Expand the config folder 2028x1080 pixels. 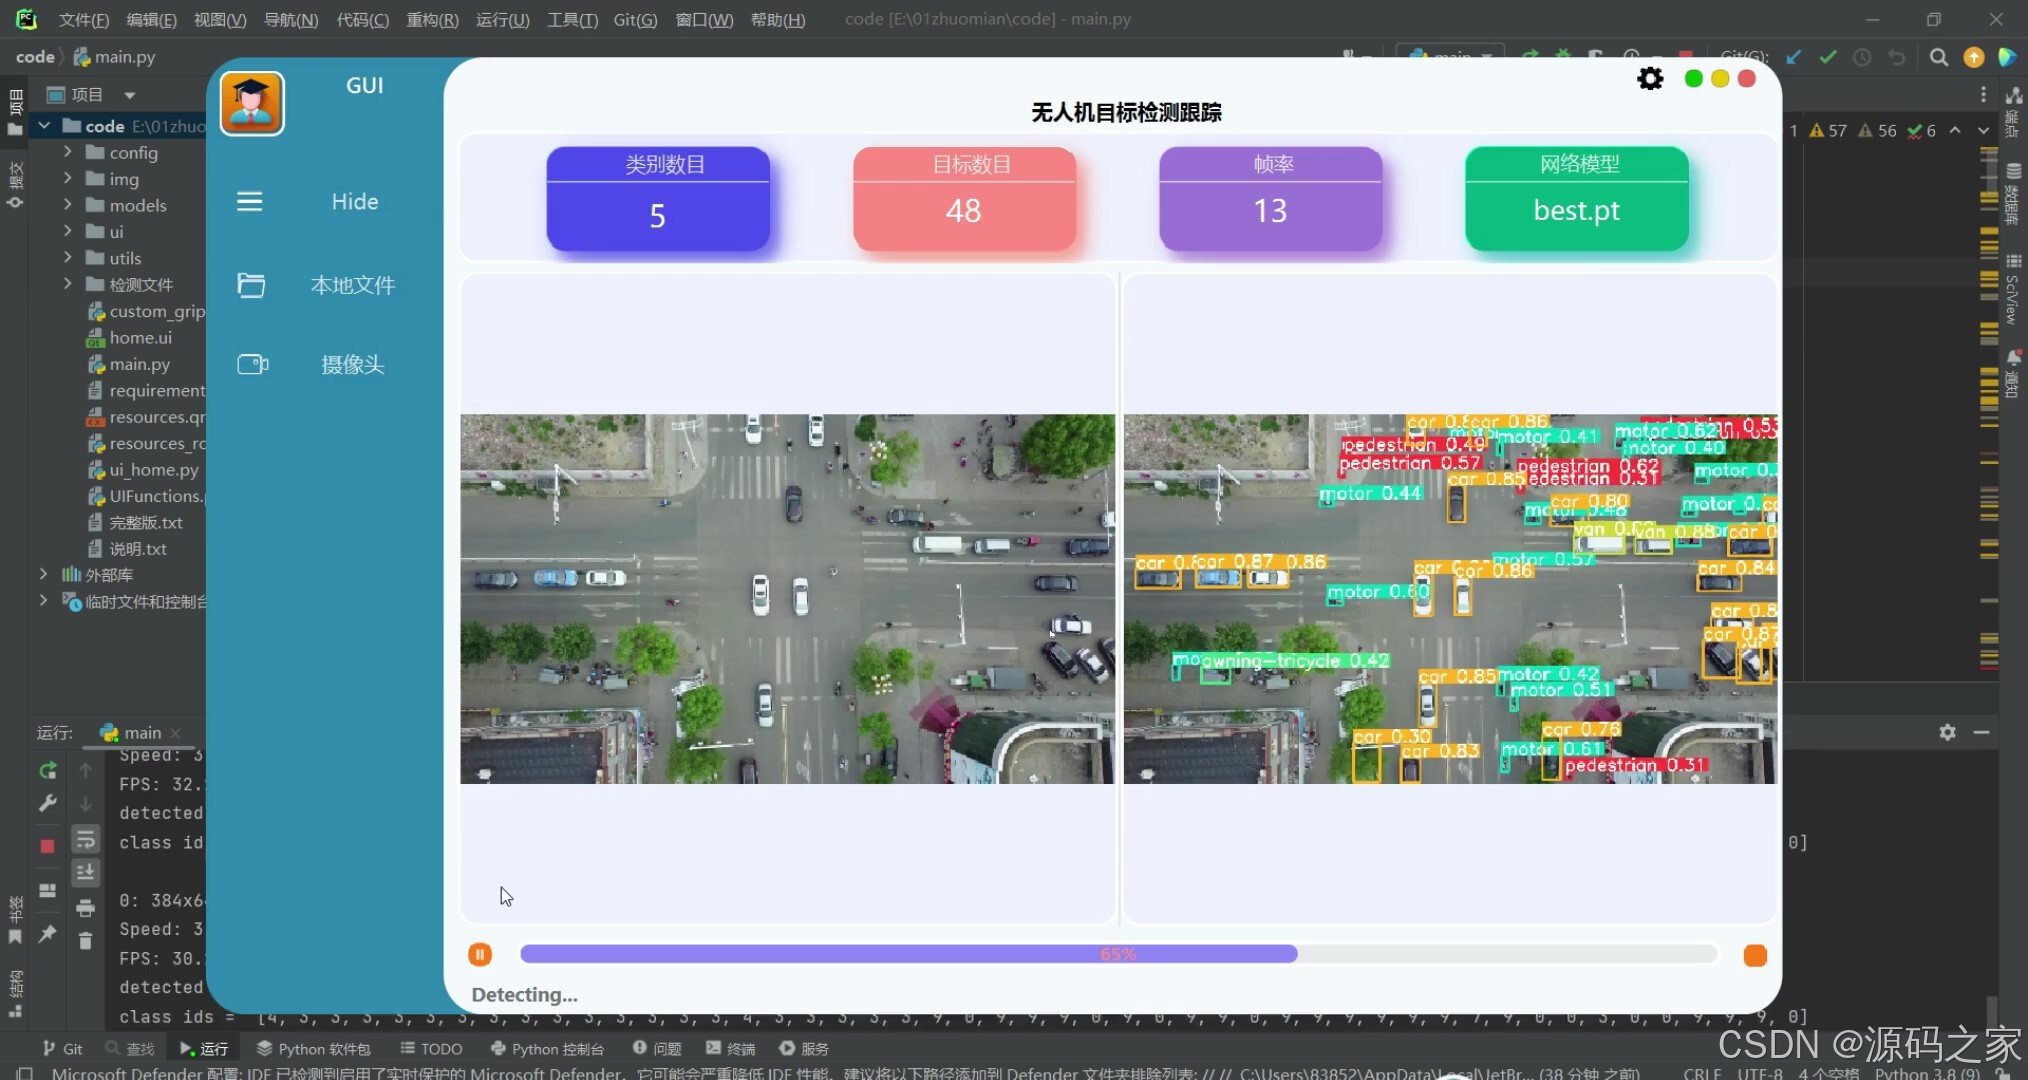pos(67,152)
